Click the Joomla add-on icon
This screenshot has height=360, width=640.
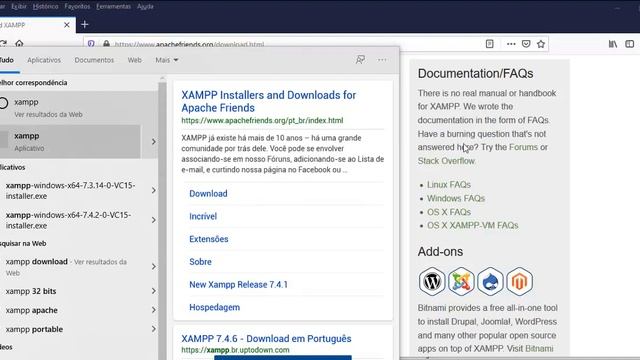click(x=461, y=281)
